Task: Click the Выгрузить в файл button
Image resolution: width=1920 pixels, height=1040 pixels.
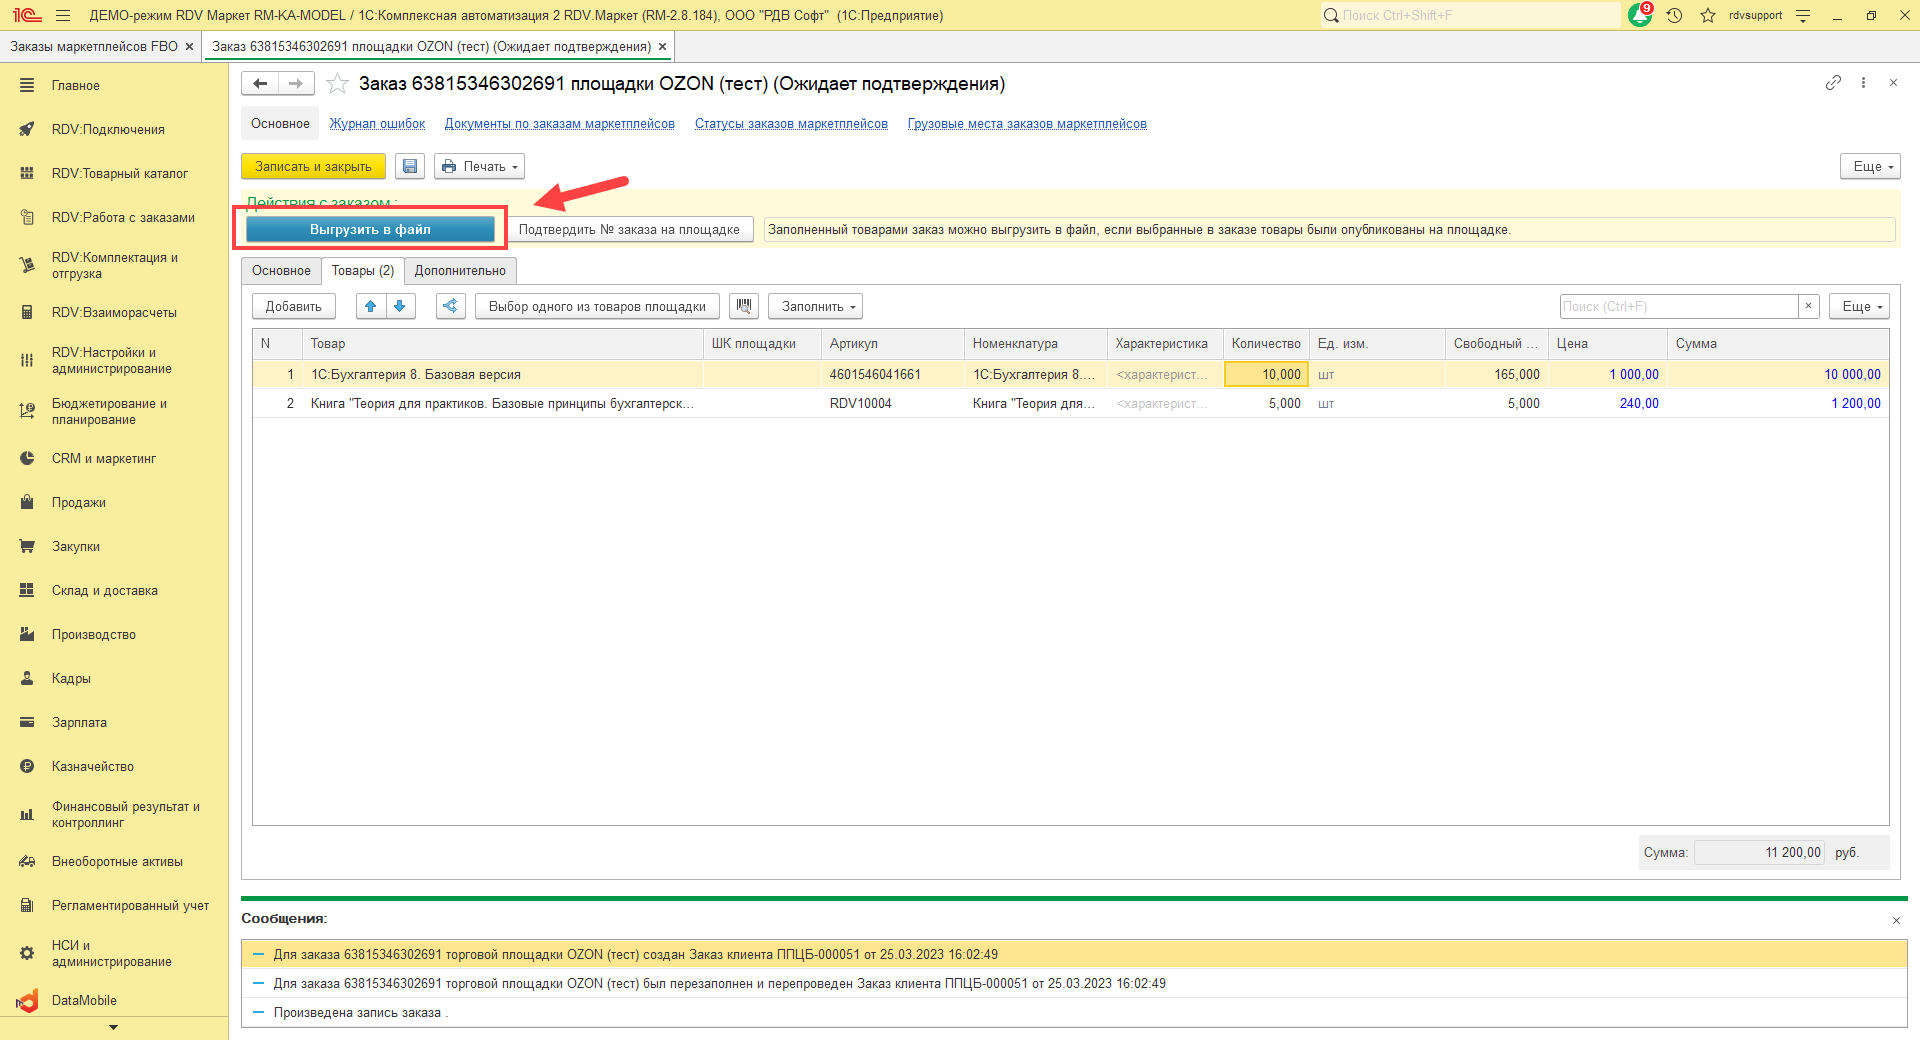Action: point(370,230)
